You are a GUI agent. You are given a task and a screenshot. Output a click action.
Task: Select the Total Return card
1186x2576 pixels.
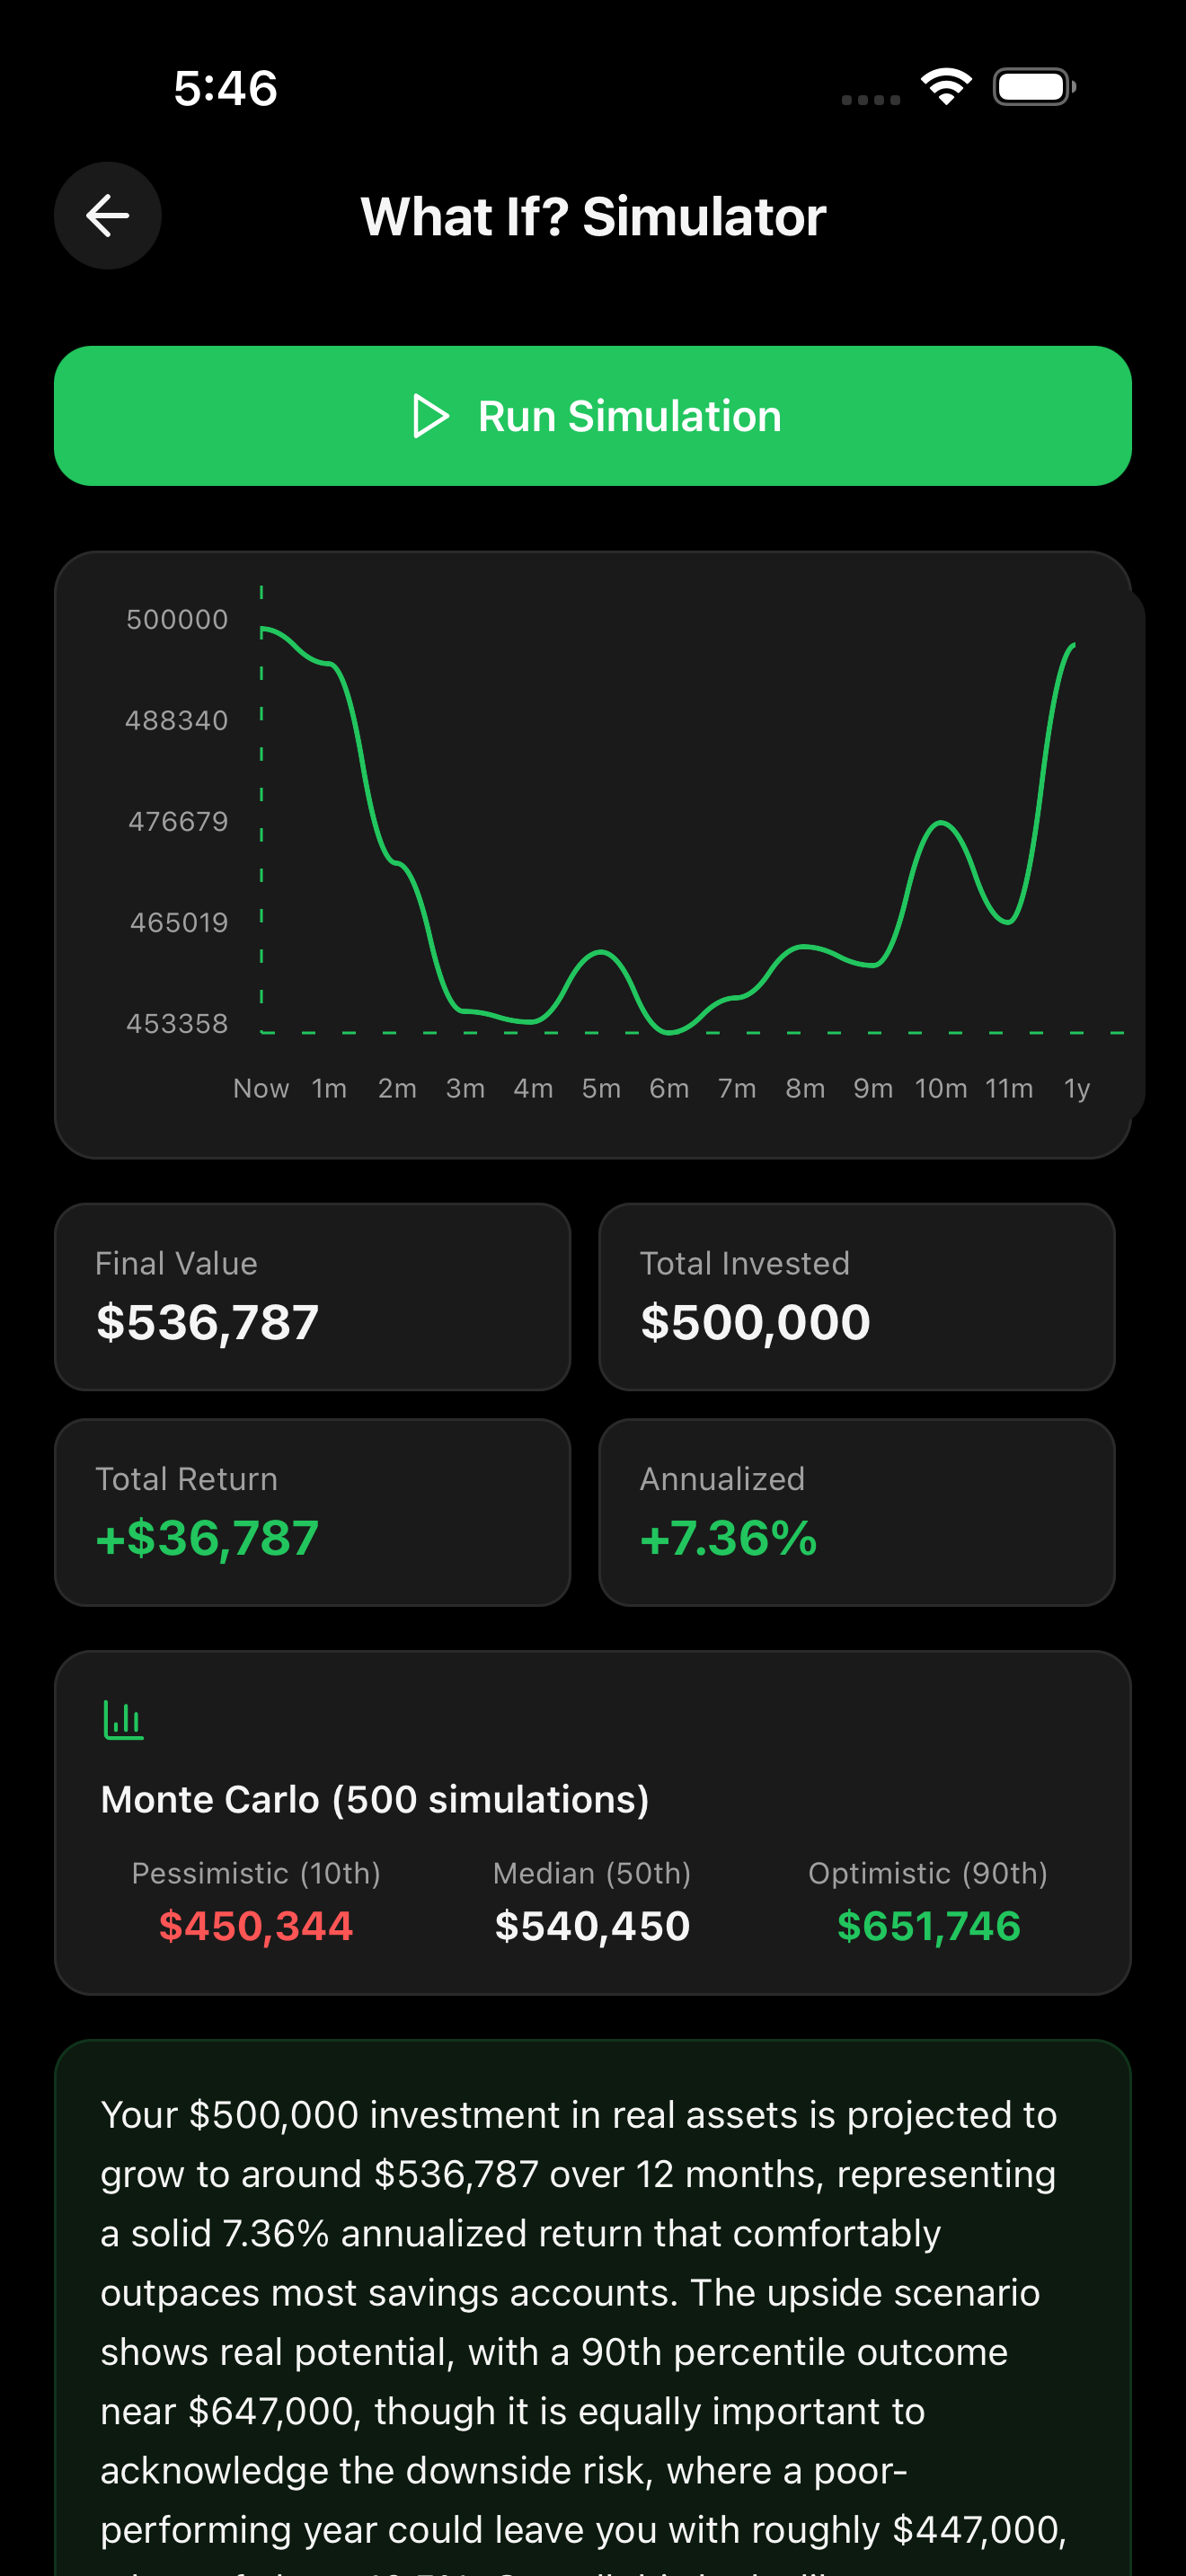[312, 1512]
